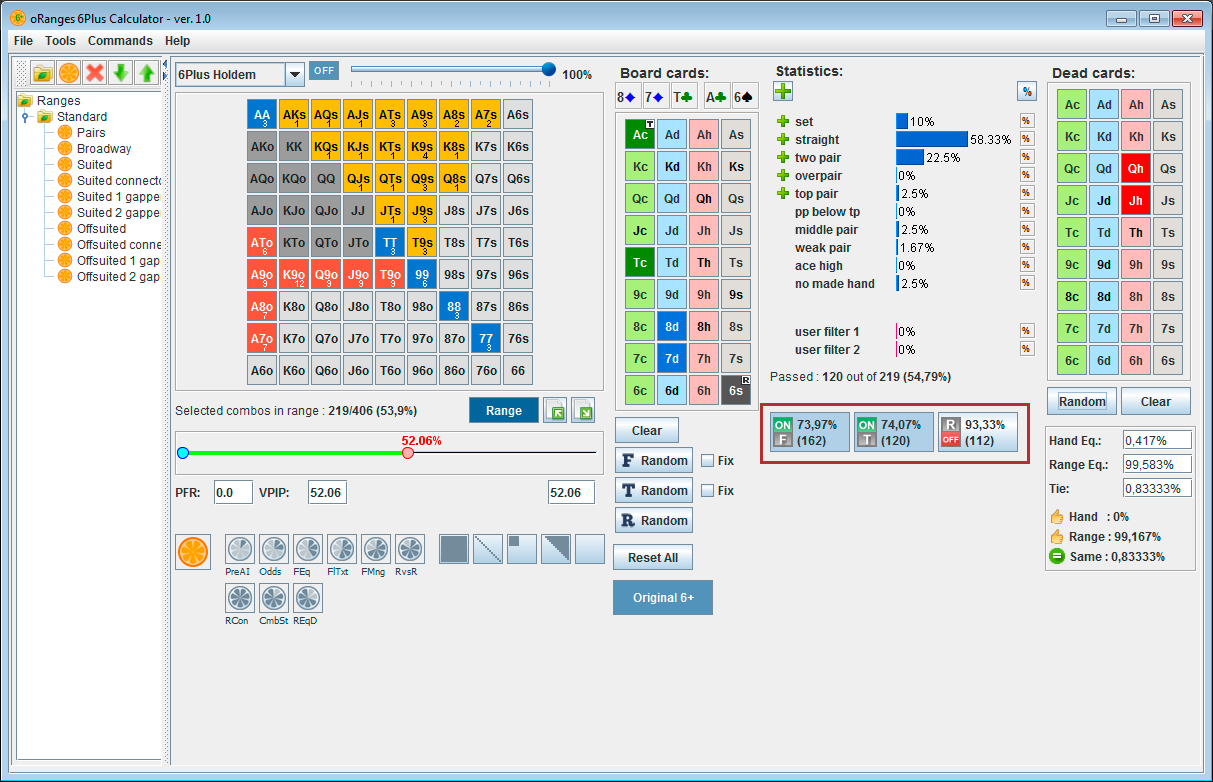Click the RvsR range versus range icon

click(x=409, y=549)
